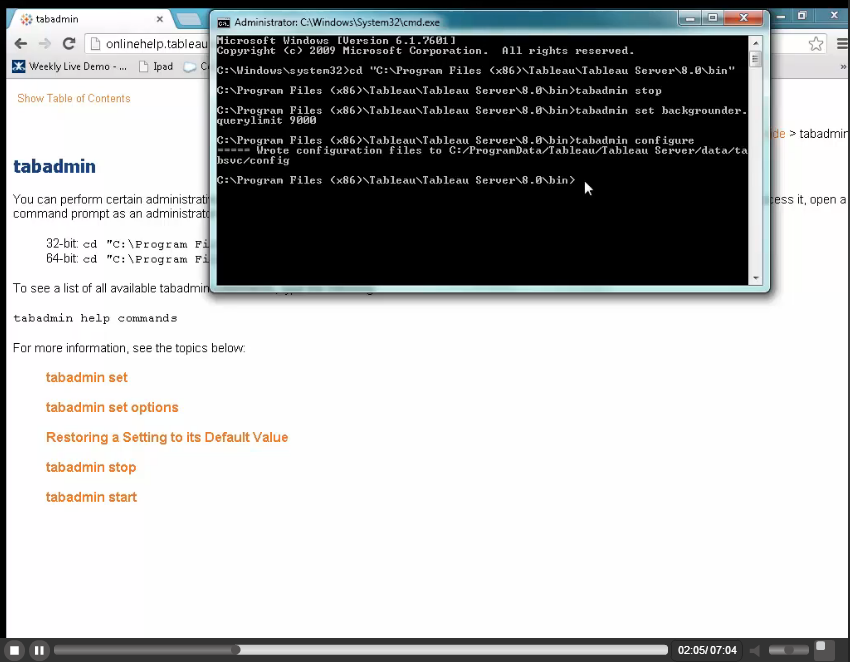Mute the video speaker icon

pos(756,650)
